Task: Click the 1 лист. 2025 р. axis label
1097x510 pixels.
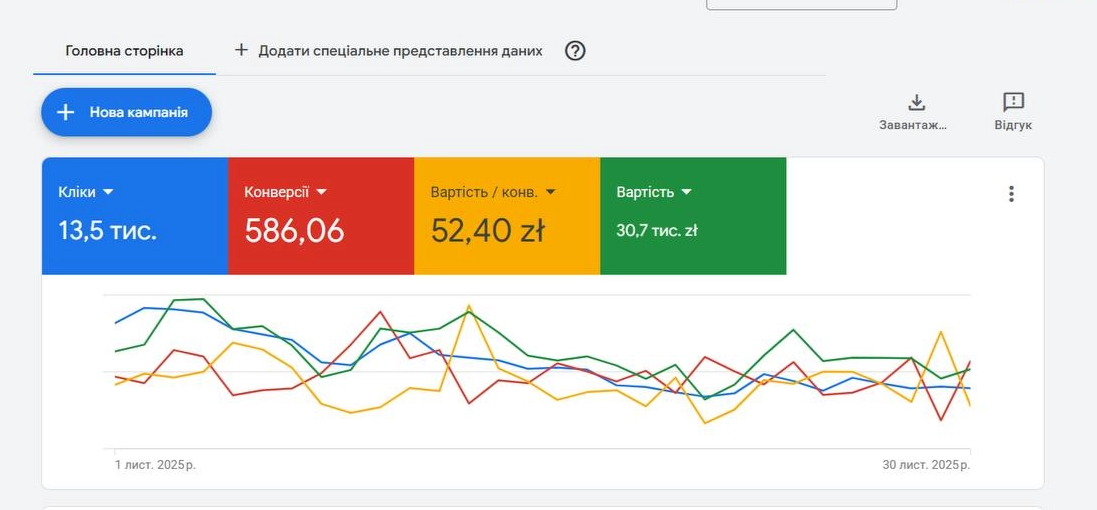Action: pos(155,465)
